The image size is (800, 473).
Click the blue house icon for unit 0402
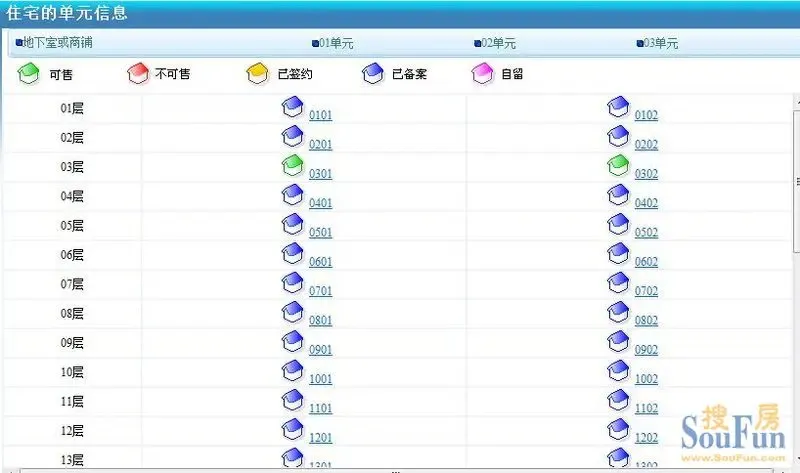click(618, 195)
